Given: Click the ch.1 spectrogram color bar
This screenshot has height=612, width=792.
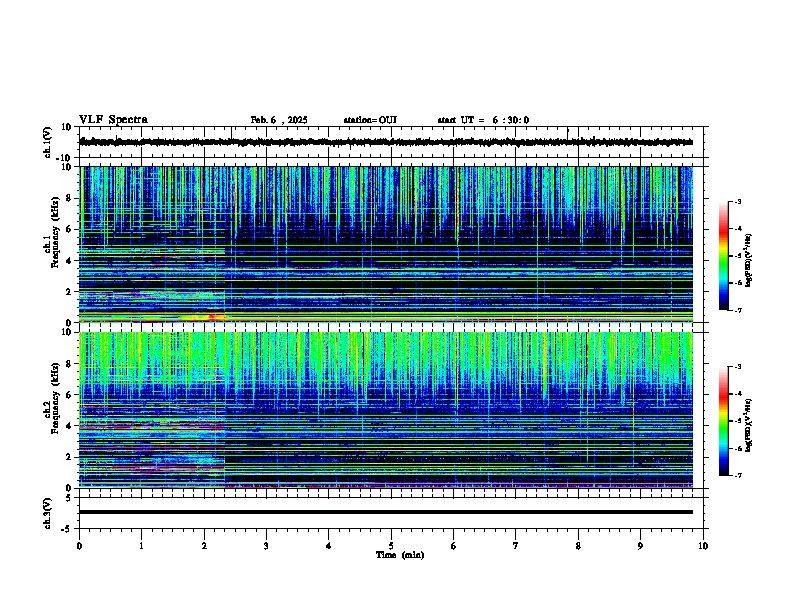Looking at the screenshot, I should [x=724, y=256].
